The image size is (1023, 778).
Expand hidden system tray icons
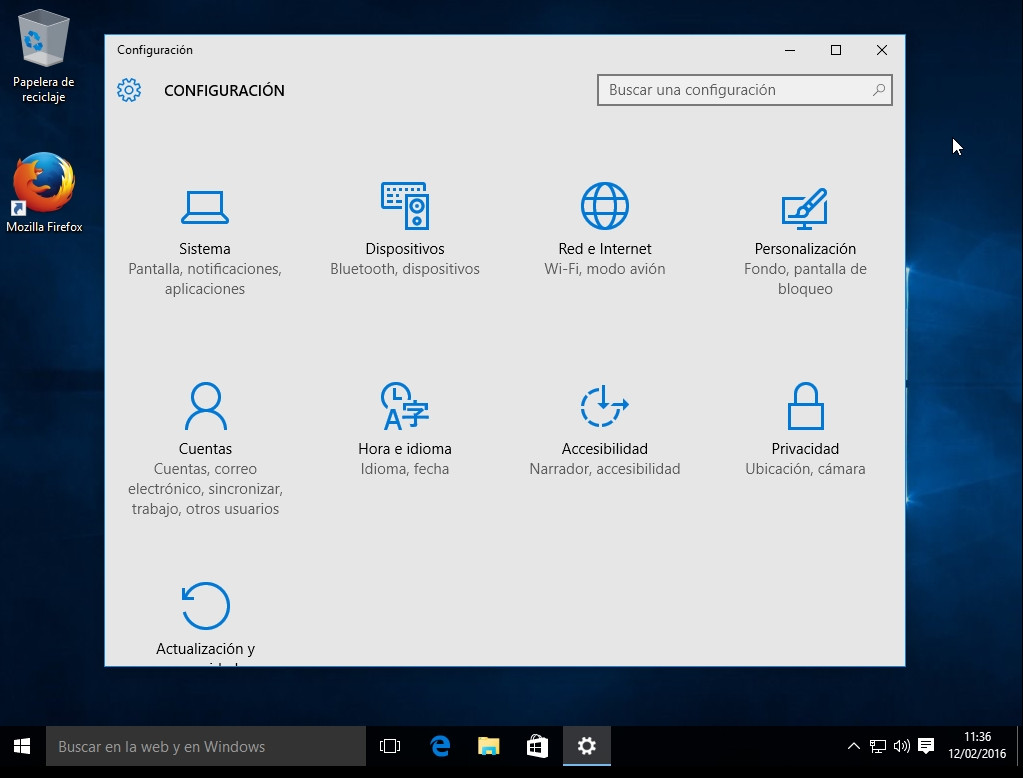[853, 746]
